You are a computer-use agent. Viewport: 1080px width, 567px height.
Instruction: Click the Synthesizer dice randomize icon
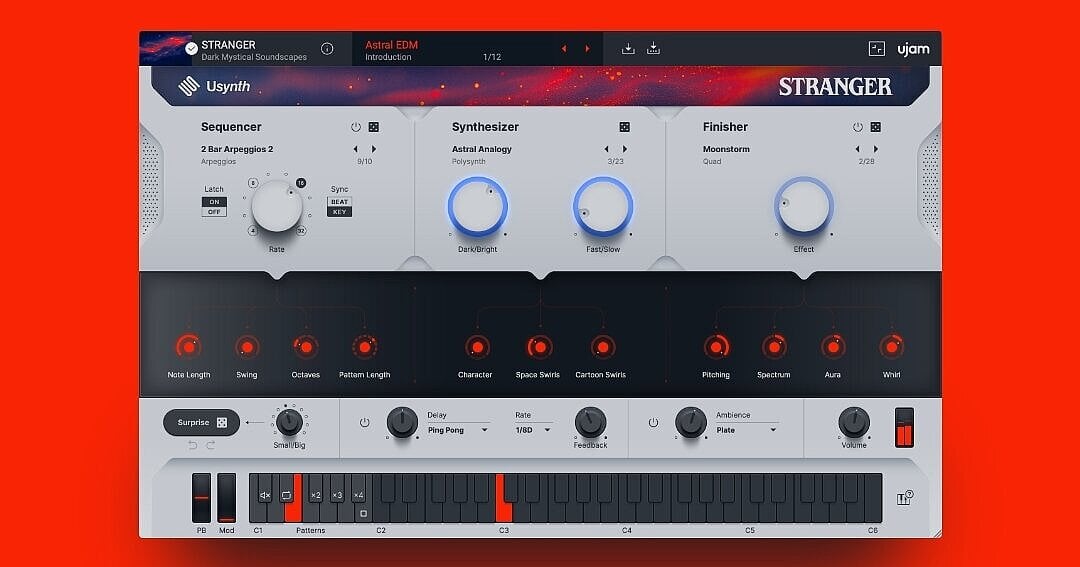[x=624, y=128]
